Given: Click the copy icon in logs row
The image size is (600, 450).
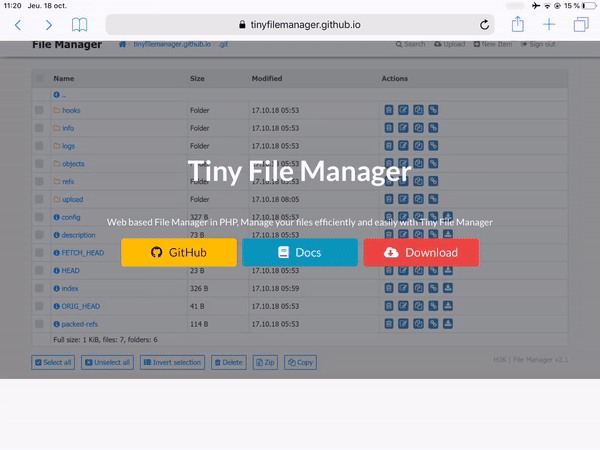Looking at the screenshot, I should pyautogui.click(x=418, y=146).
